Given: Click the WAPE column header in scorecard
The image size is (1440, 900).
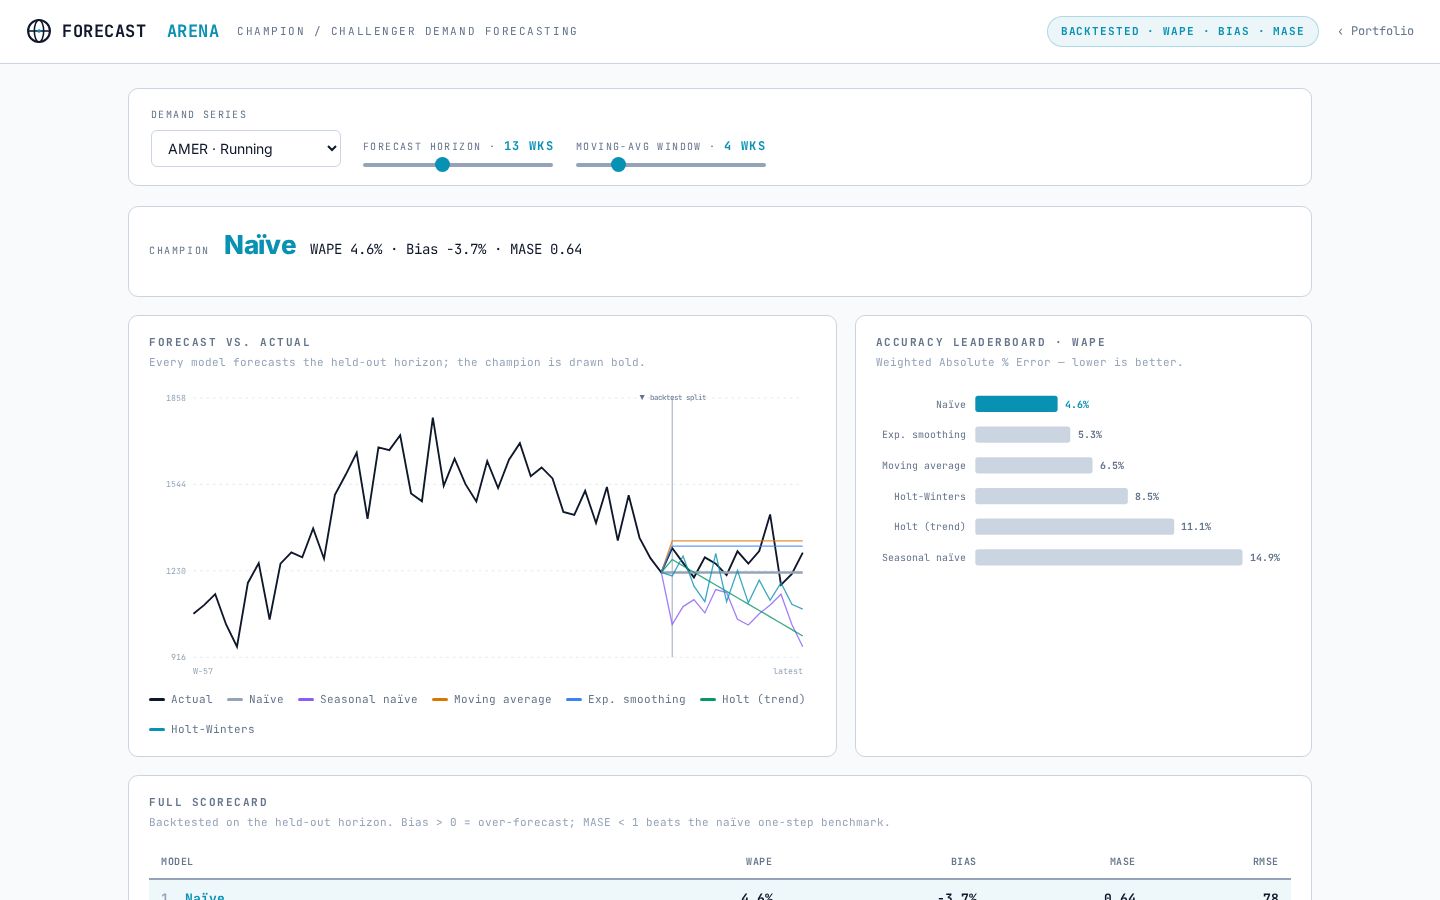Looking at the screenshot, I should click(x=759, y=862).
